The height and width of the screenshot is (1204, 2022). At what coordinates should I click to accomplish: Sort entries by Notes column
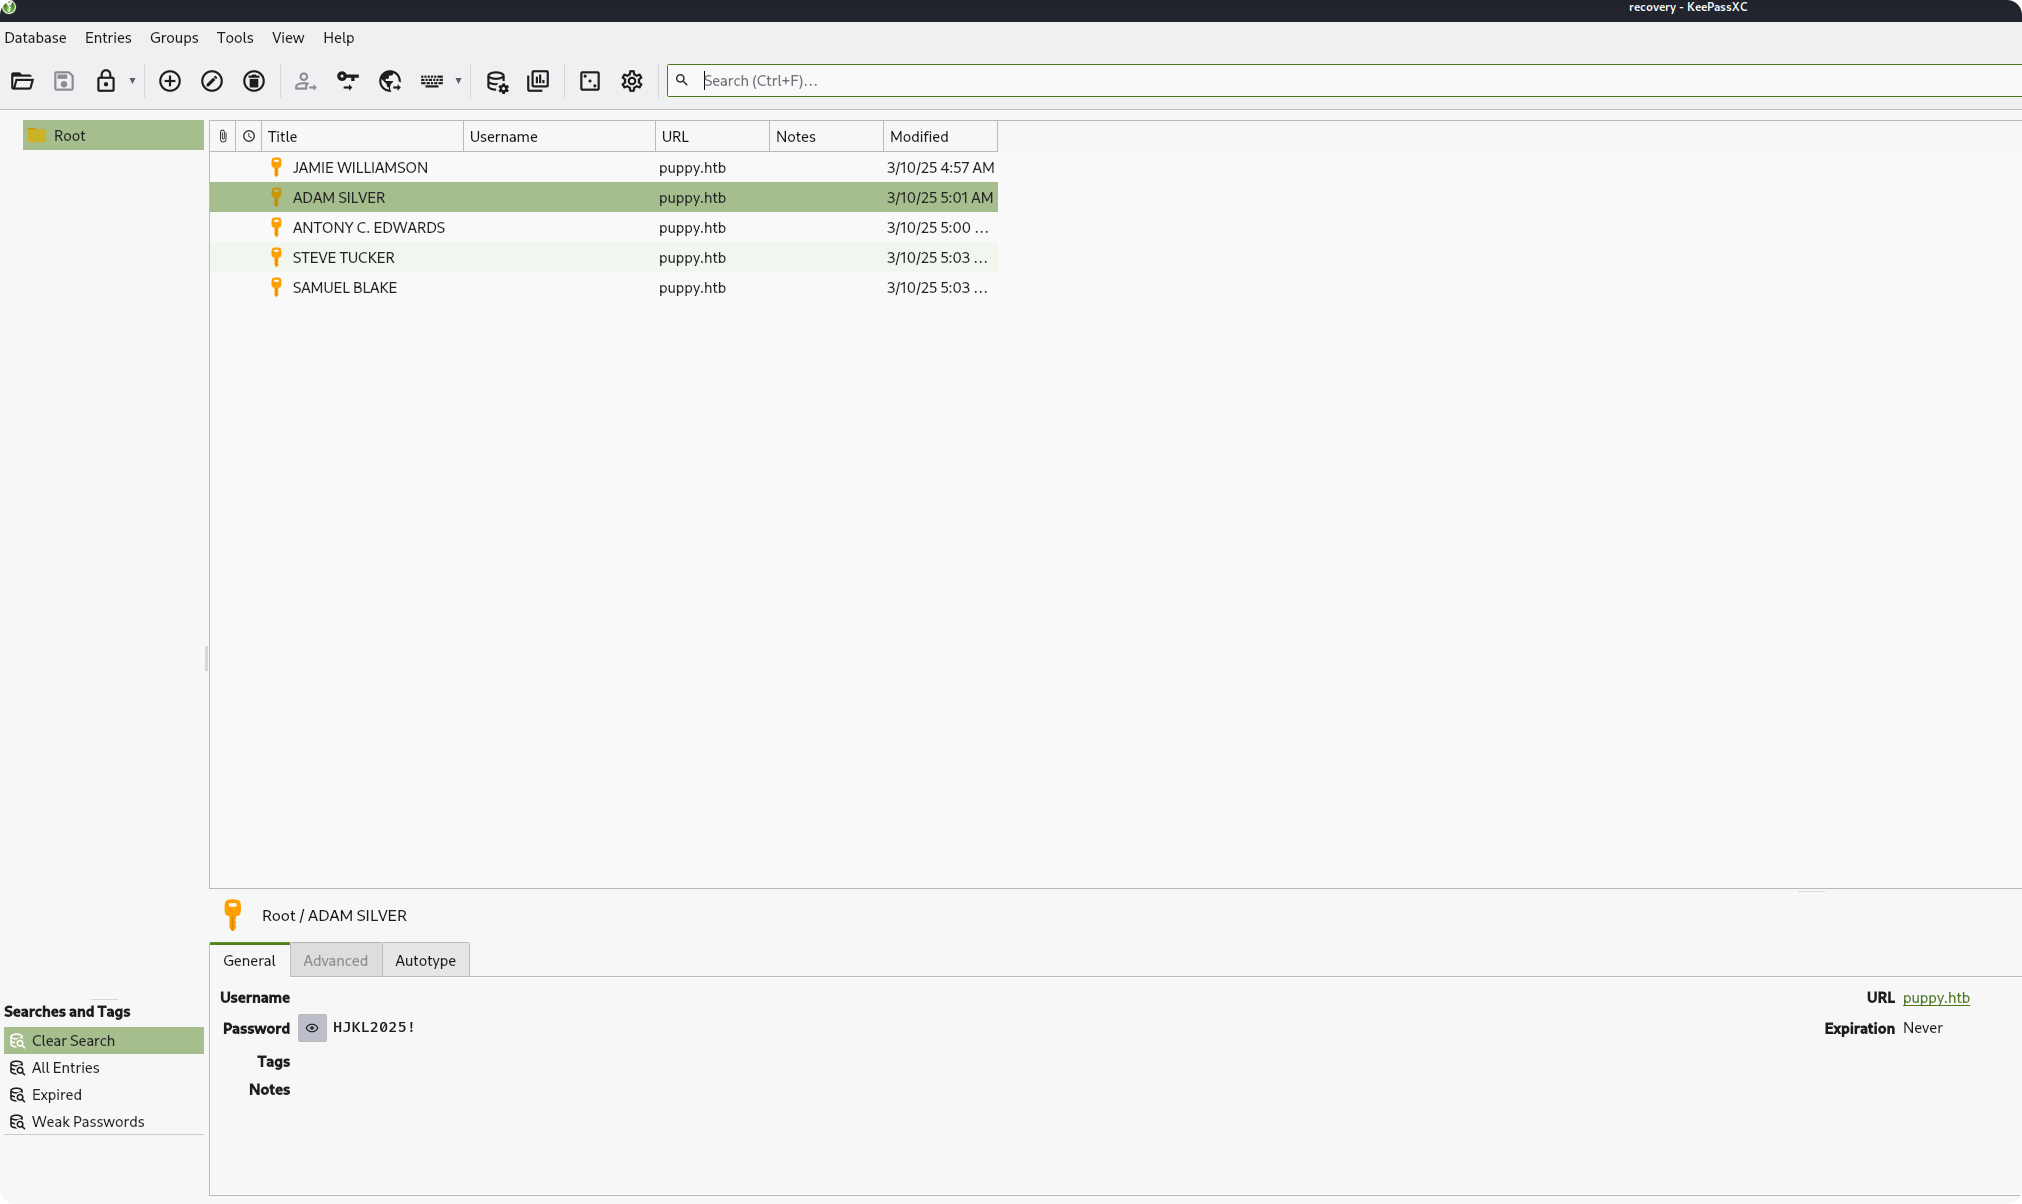click(827, 136)
